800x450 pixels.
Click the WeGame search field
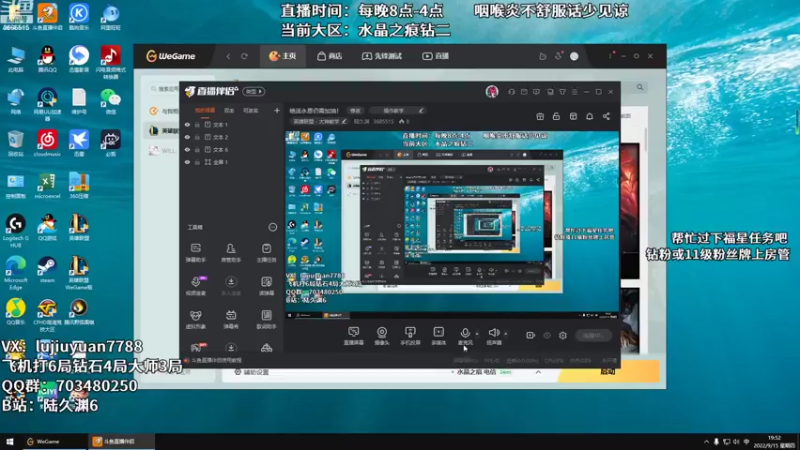click(164, 89)
